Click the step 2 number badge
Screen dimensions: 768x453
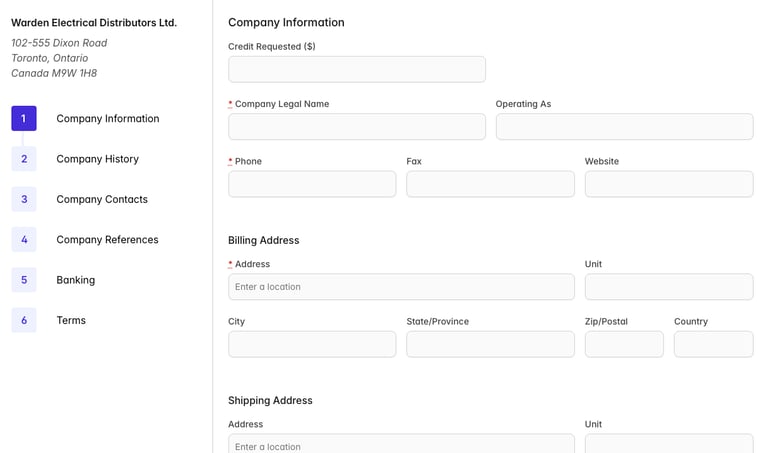click(24, 159)
